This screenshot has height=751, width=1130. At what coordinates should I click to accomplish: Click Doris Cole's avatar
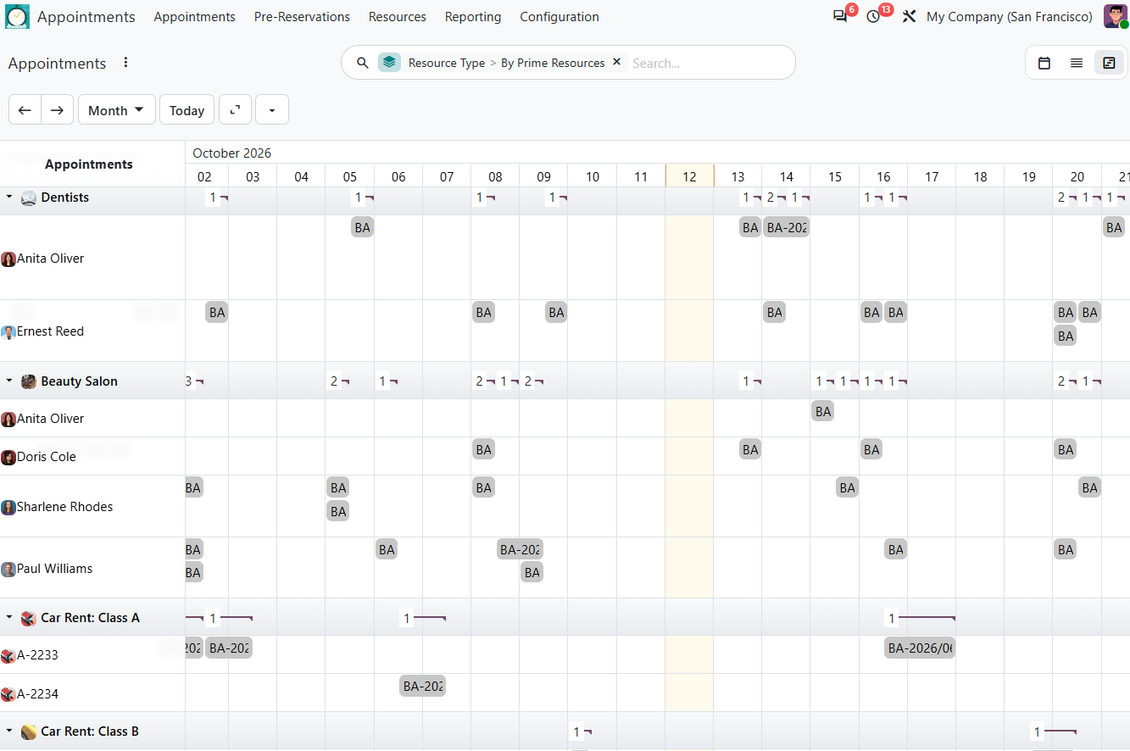[8, 457]
